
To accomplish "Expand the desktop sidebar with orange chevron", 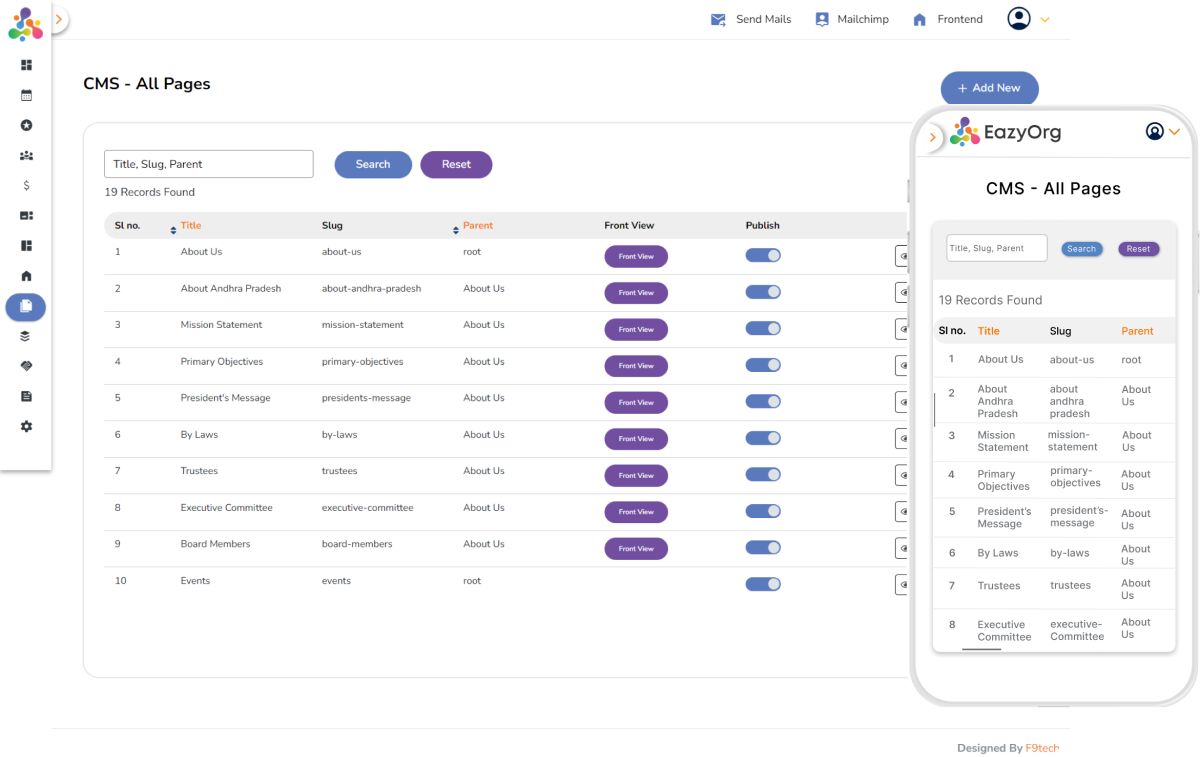I will pos(59,19).
